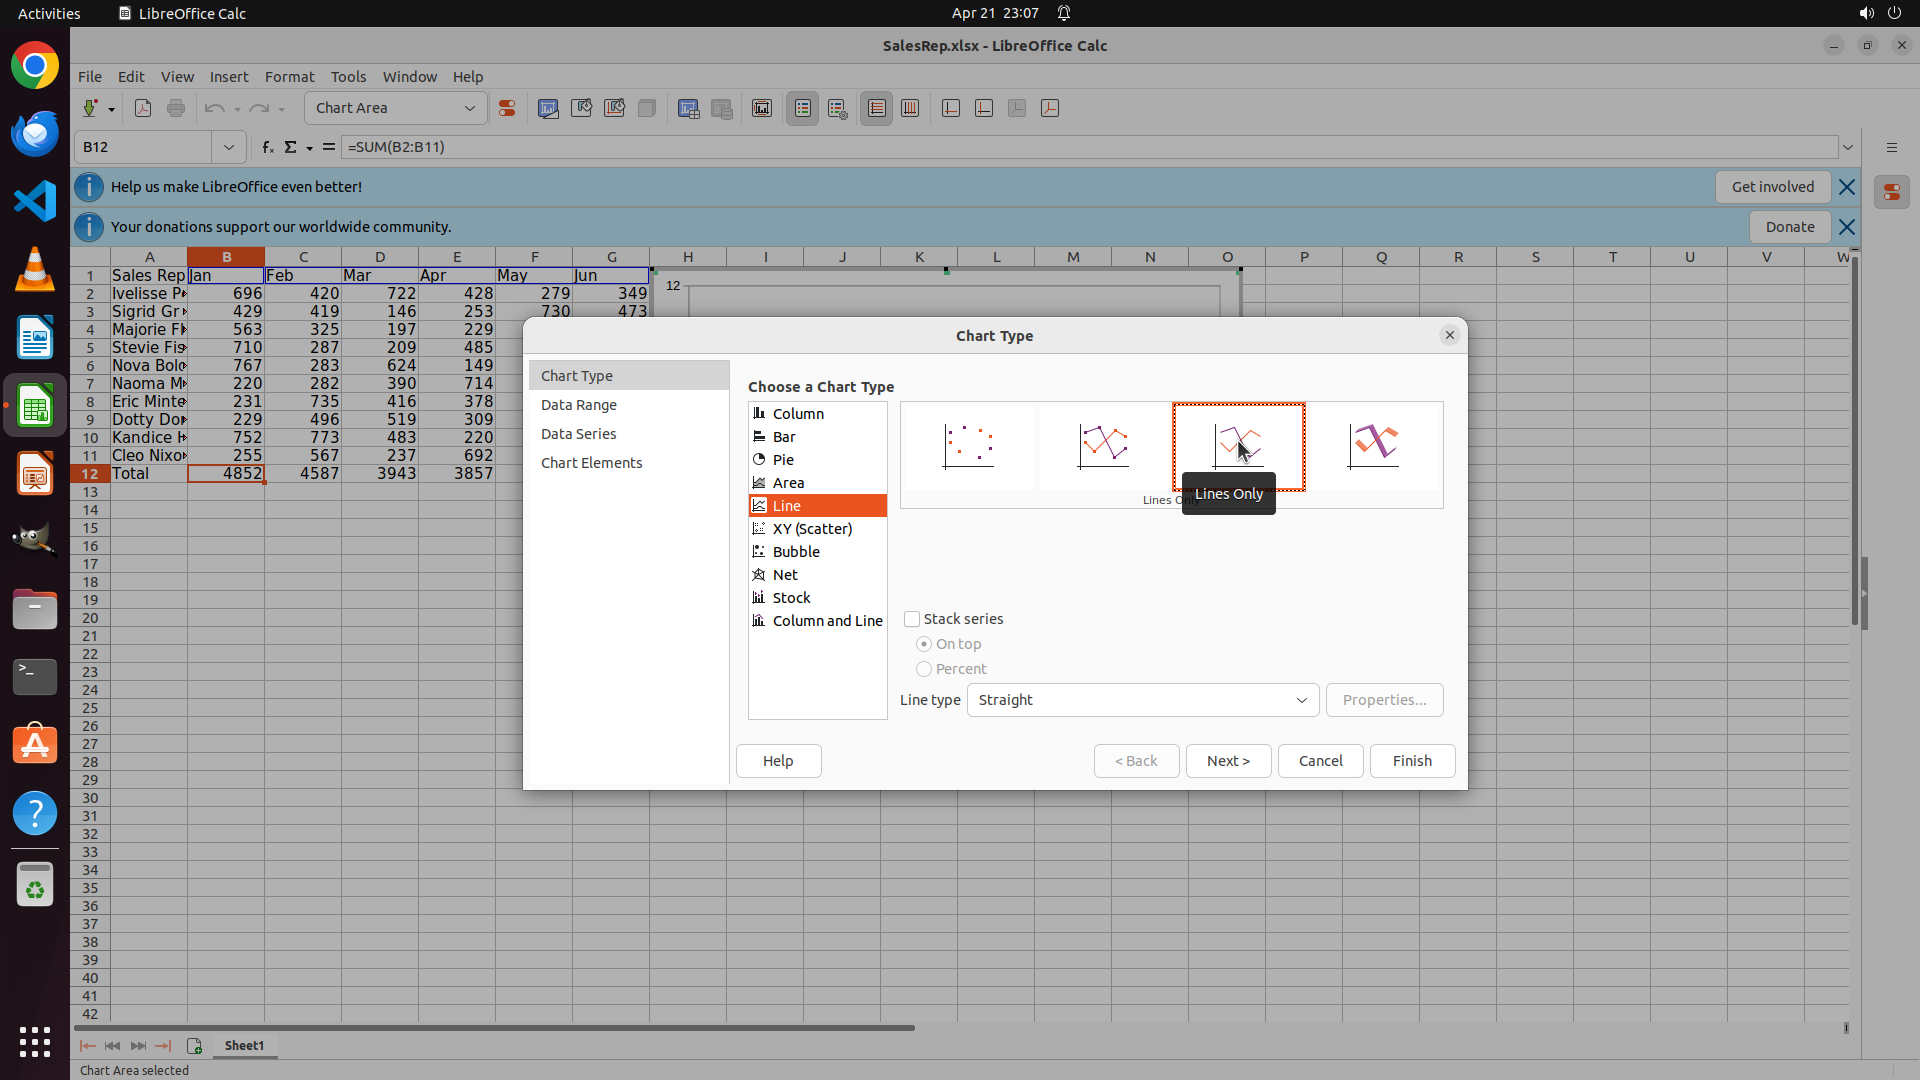Click the Next > button

click(1228, 761)
